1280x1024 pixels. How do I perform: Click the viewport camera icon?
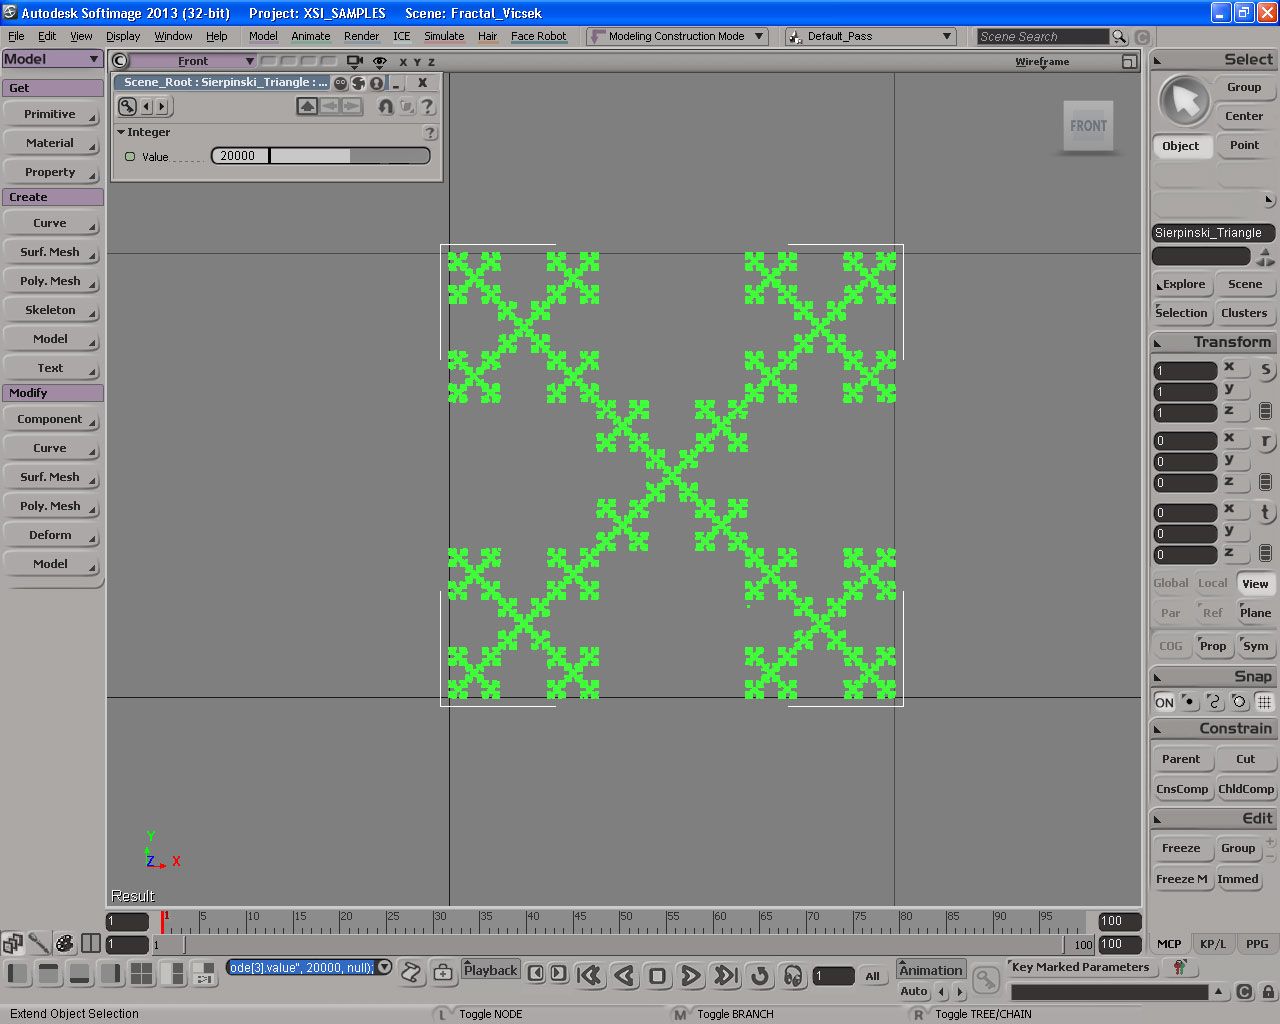[x=355, y=61]
